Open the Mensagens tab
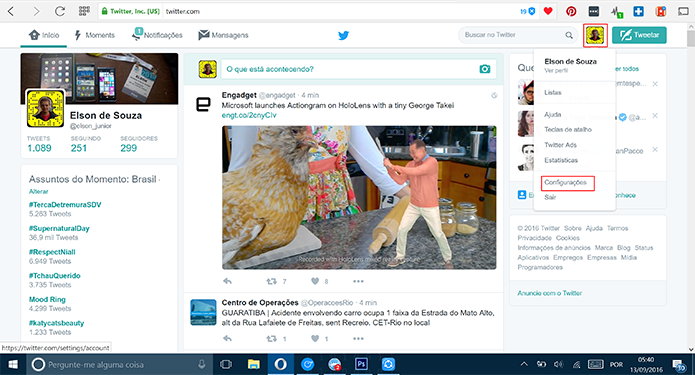The height and width of the screenshot is (375, 695). [223, 35]
